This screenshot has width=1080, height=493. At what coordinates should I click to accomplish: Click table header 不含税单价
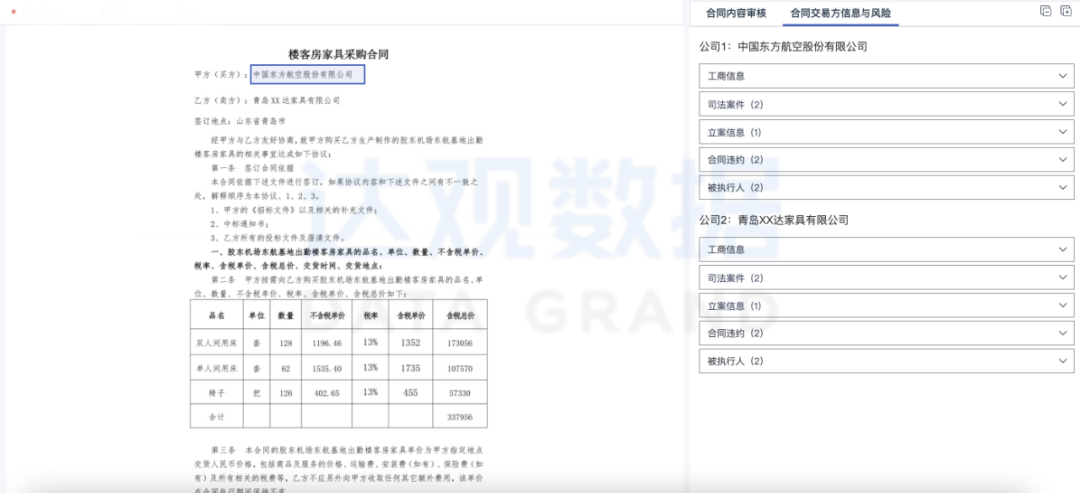tap(327, 315)
